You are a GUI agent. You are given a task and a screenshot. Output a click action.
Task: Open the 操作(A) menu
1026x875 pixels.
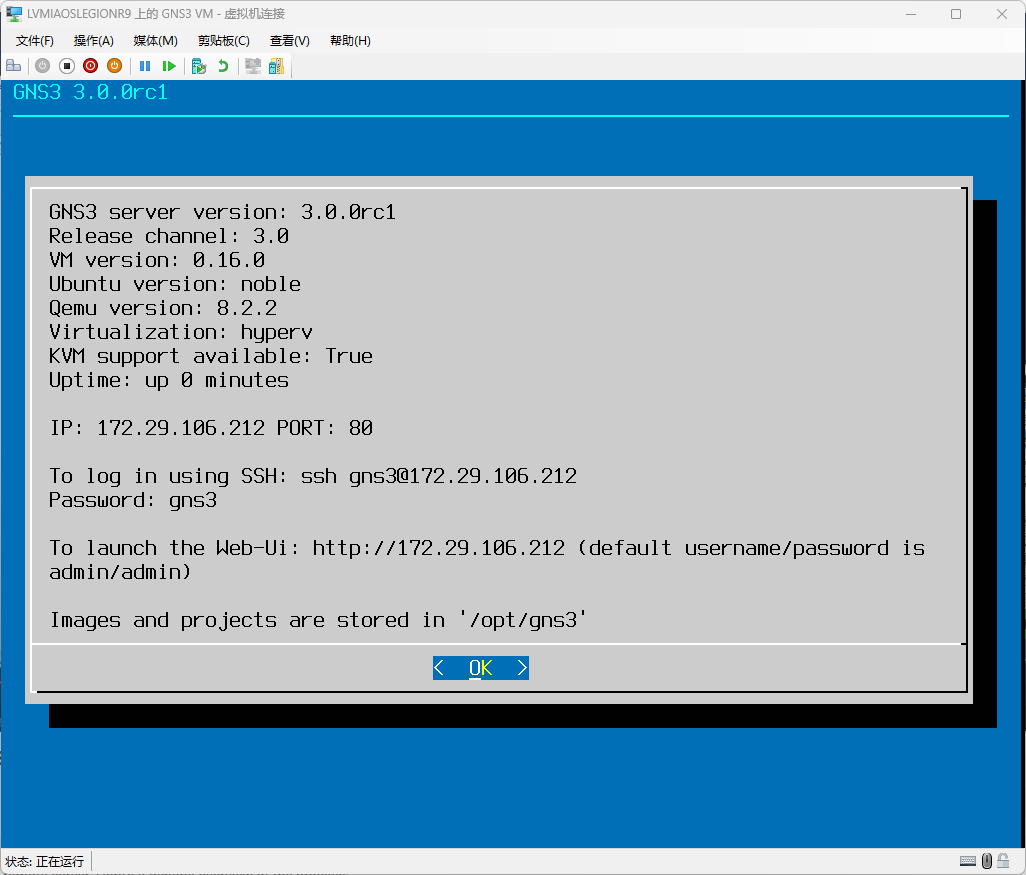94,41
